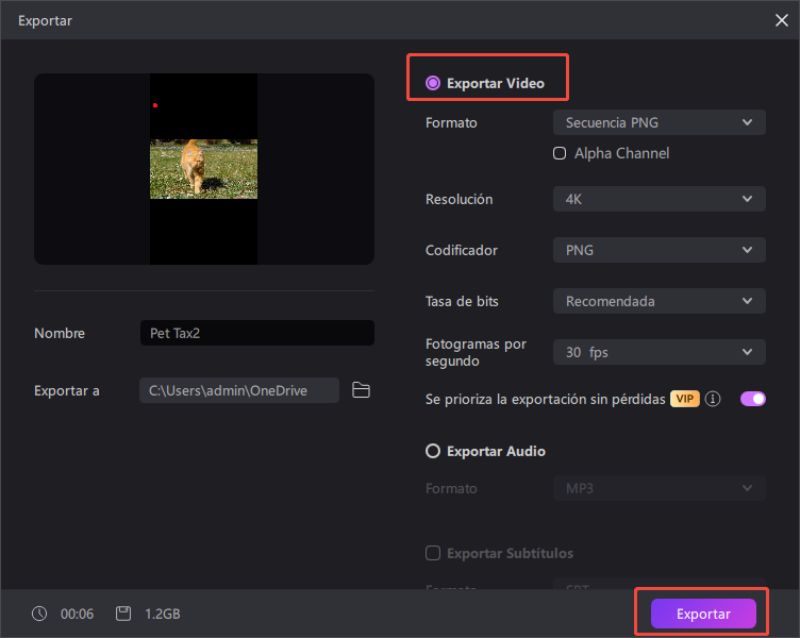Open the Resolución dropdown set to 4K

(x=658, y=199)
